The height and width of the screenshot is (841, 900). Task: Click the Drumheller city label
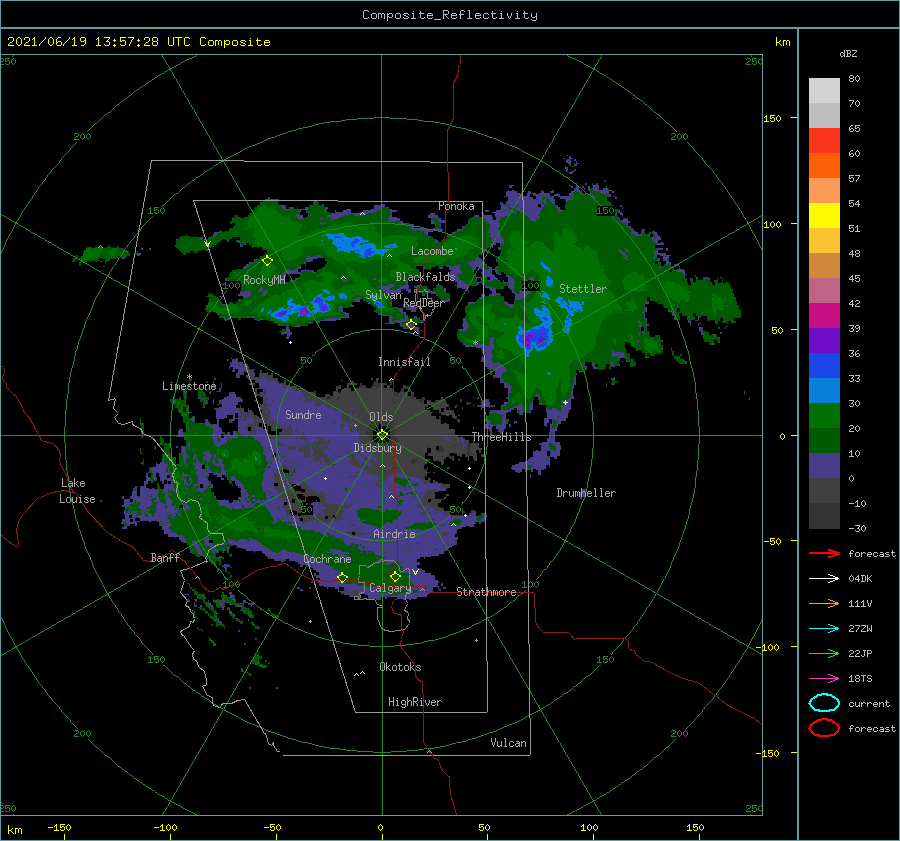[586, 493]
